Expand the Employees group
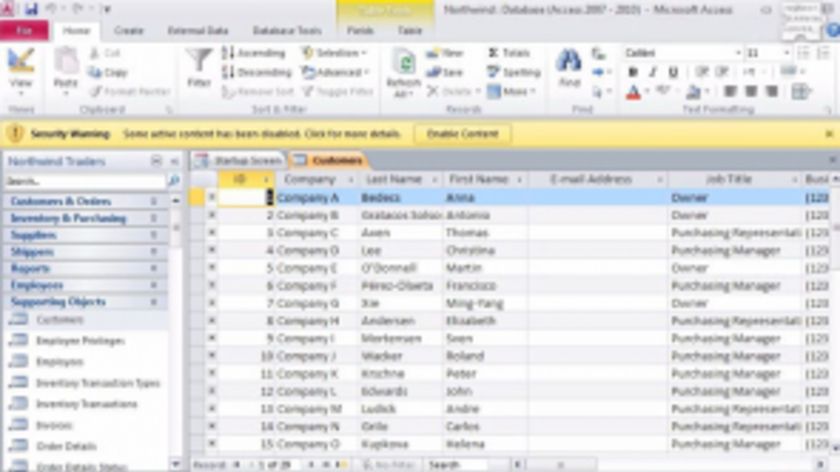840x472 pixels. [86, 285]
